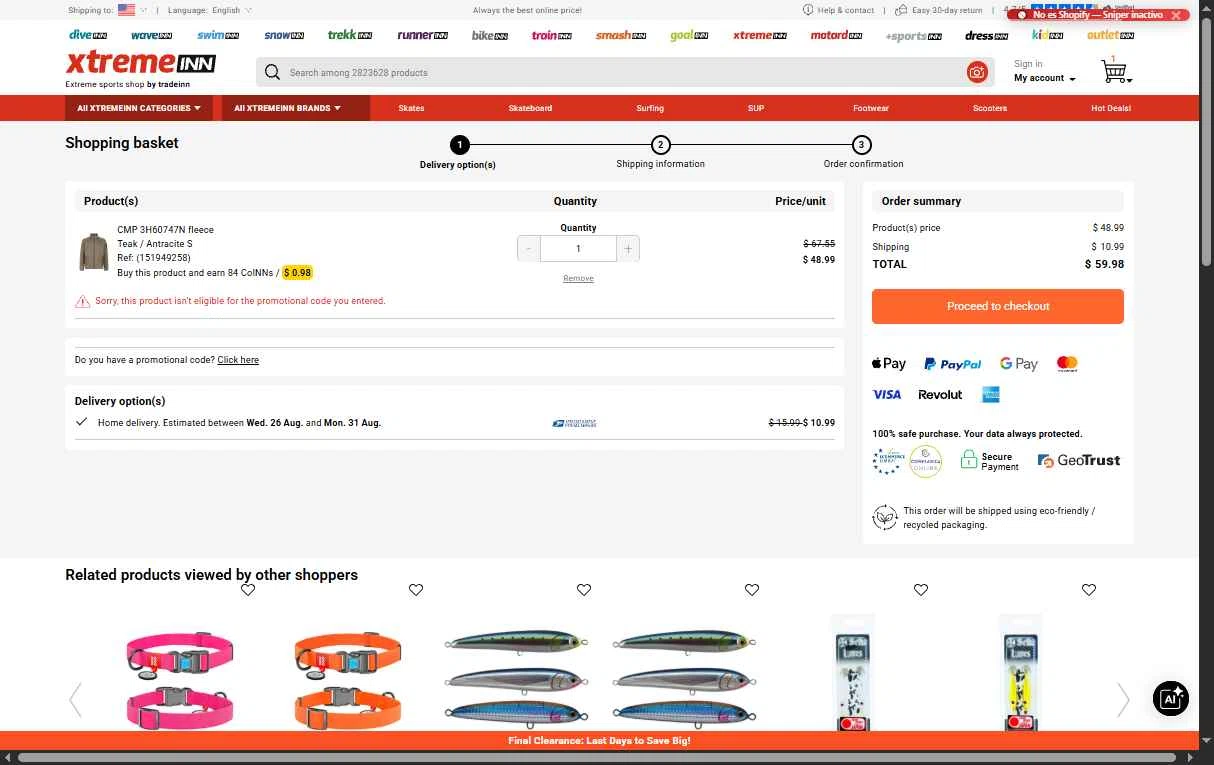
Task: Click the horizontal page scrollbar
Action: tap(599, 757)
